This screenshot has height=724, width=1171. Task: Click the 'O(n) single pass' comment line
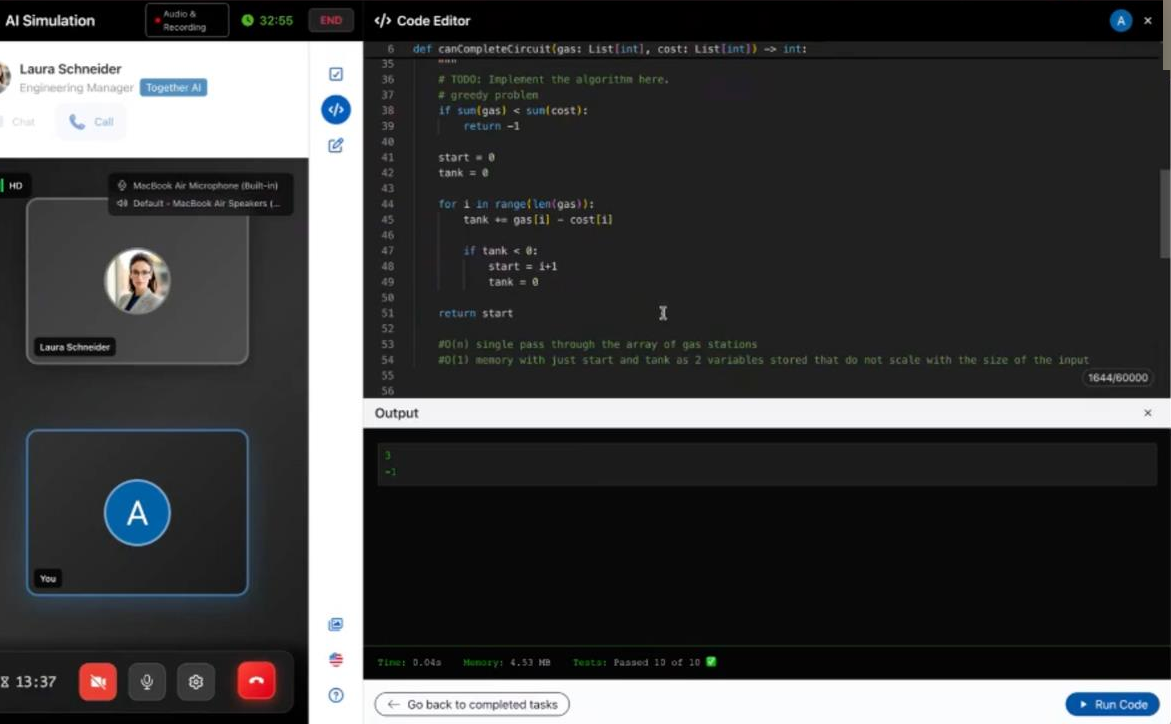point(597,344)
